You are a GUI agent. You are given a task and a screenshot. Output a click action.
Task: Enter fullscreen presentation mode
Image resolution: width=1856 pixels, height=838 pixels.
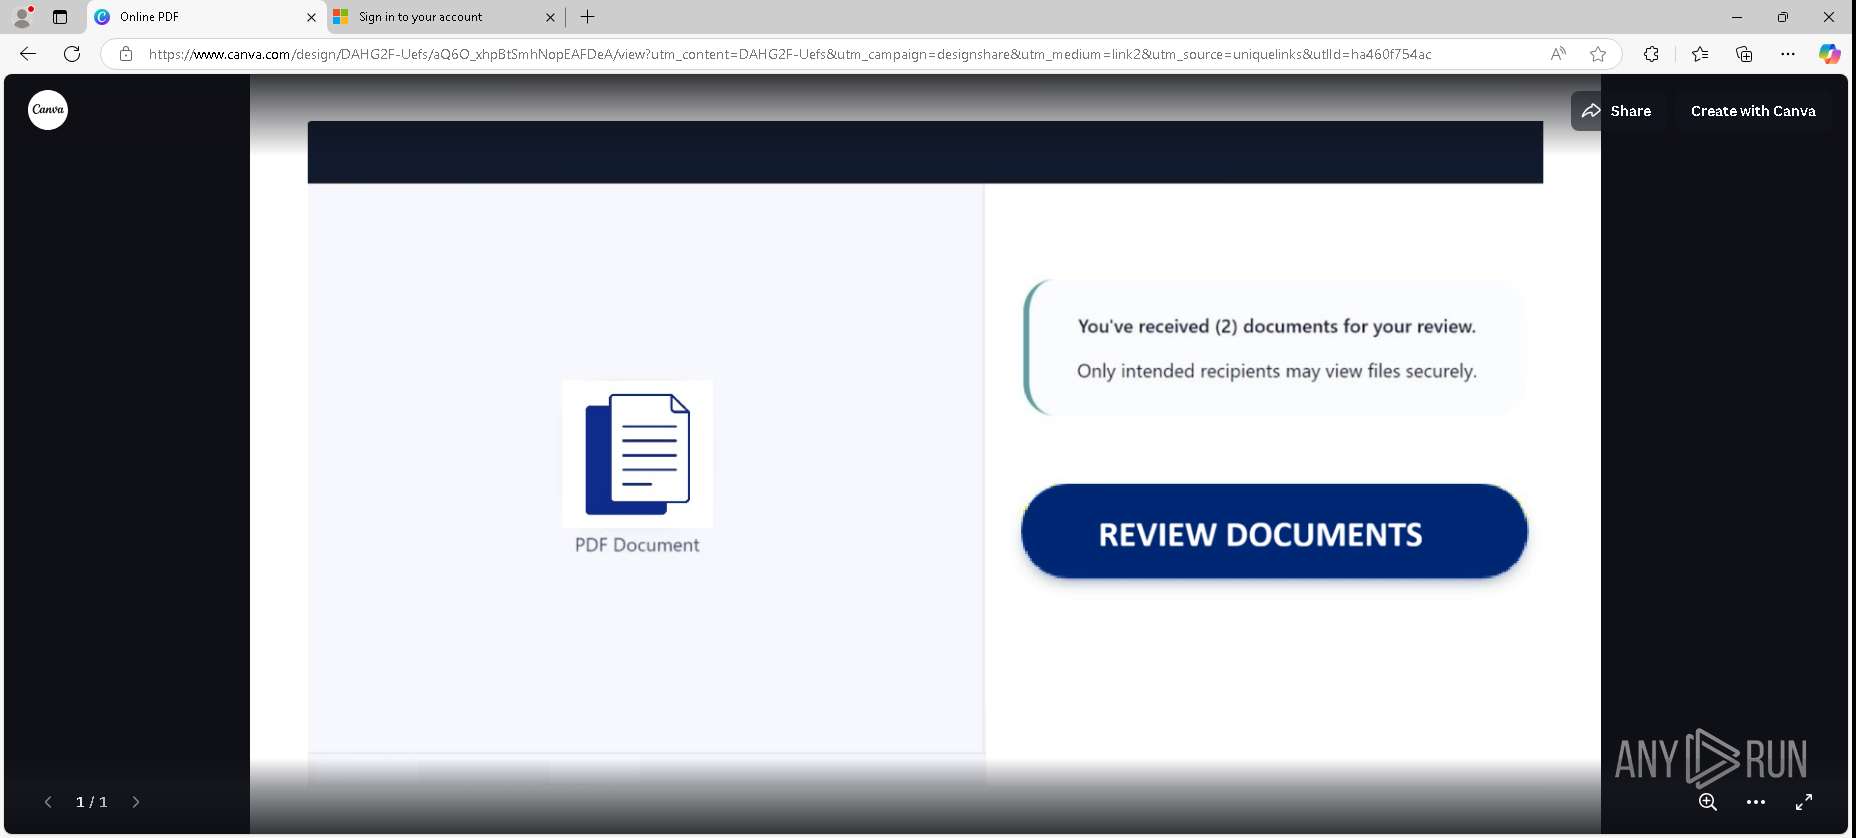1804,802
